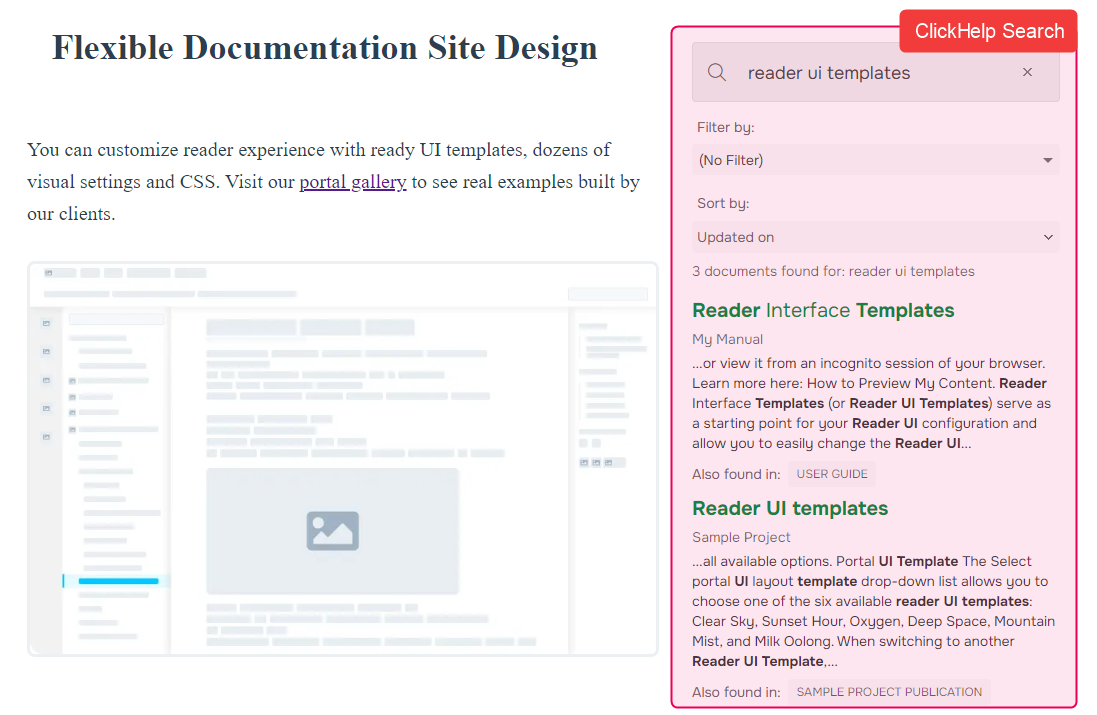Open the "Reader UI templates" search result

pyautogui.click(x=790, y=508)
